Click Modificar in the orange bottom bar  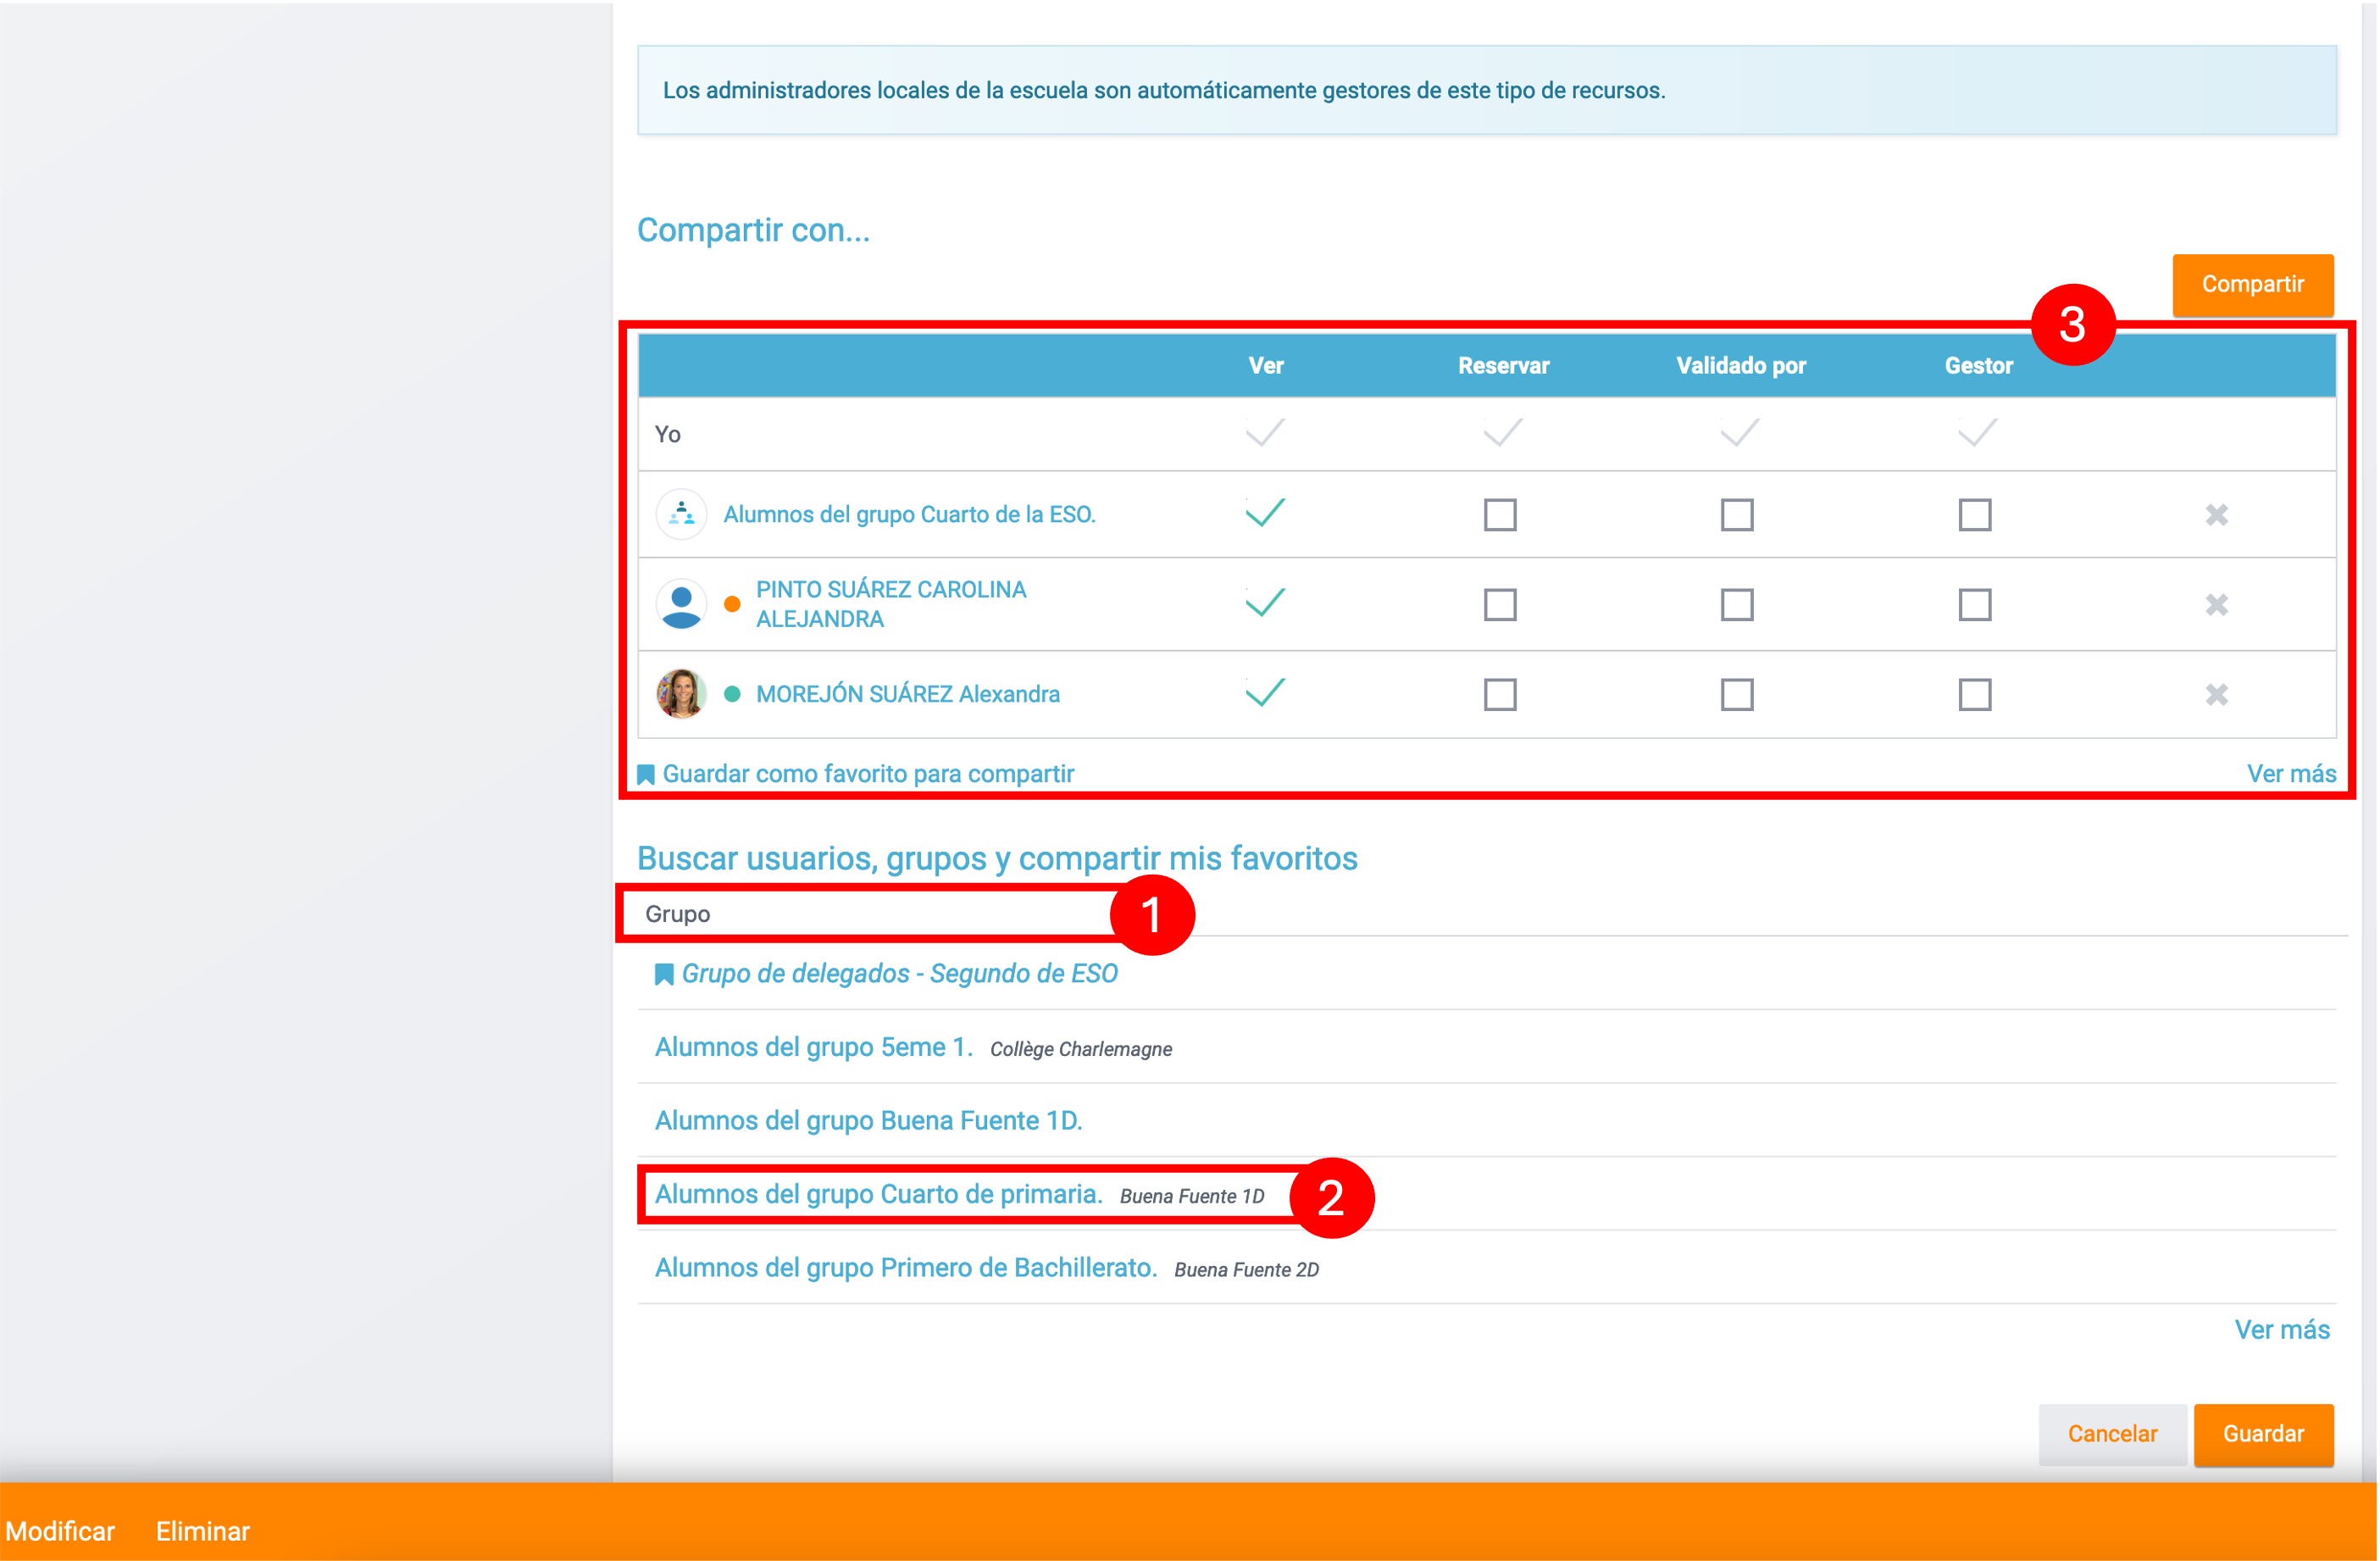coord(60,1531)
